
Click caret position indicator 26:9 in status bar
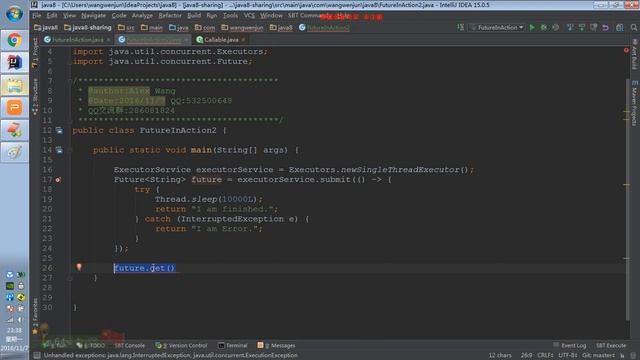[x=526, y=355]
